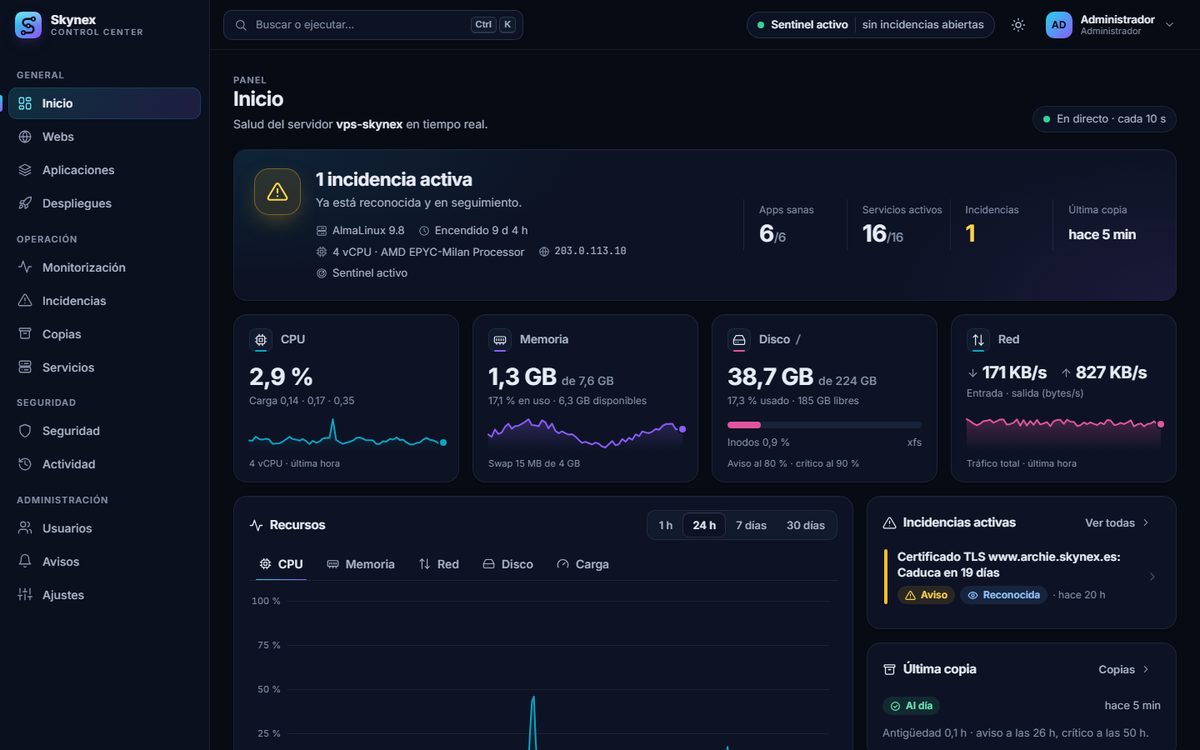This screenshot has height=750, width=1200.
Task: Click the Sentinel activo status pill
Action: (x=870, y=25)
